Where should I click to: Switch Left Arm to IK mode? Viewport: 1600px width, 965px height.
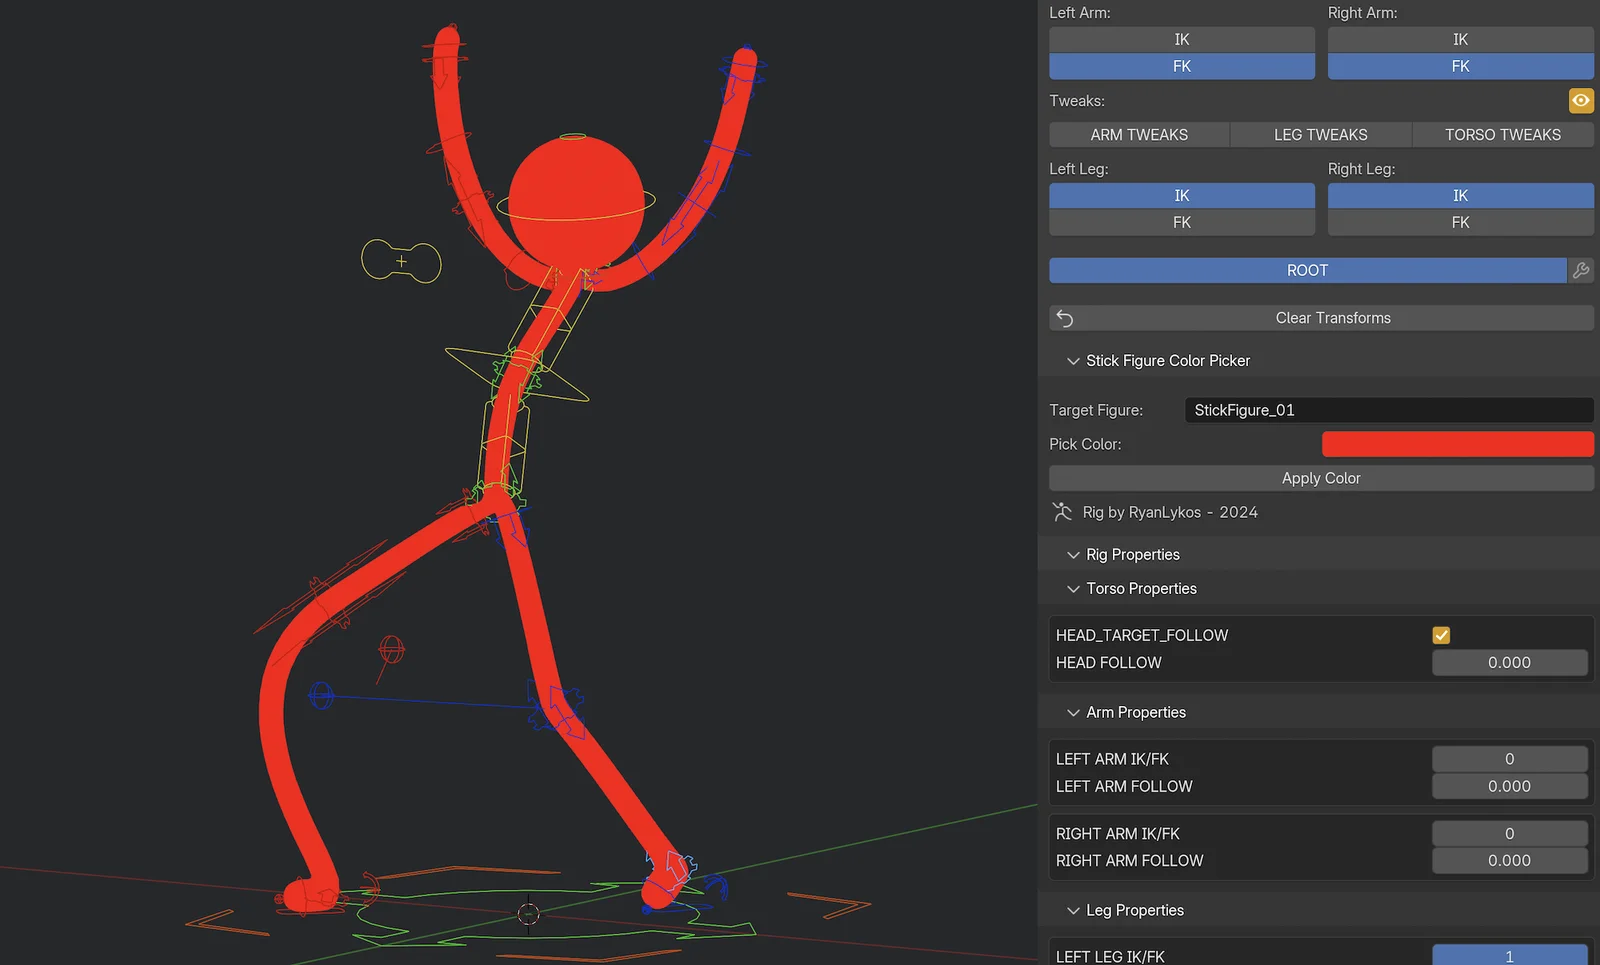(1181, 39)
